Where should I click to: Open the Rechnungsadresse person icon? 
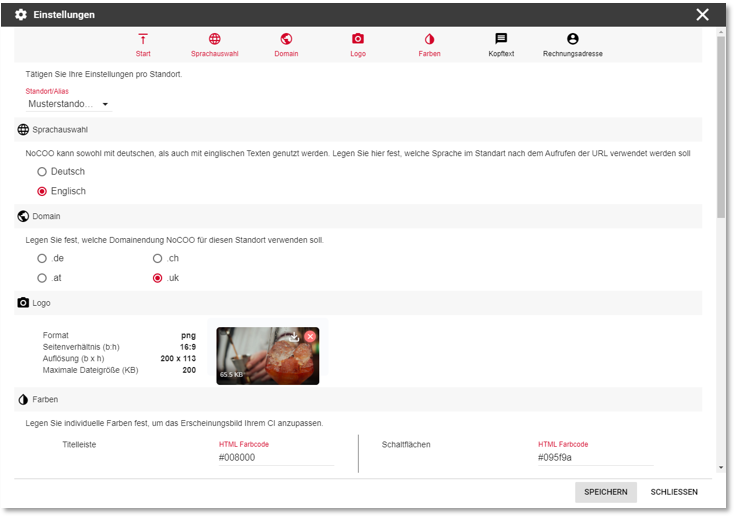(x=573, y=39)
